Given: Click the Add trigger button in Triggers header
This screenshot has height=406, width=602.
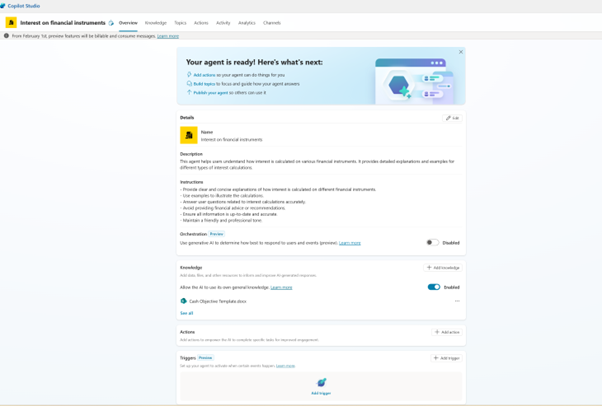Looking at the screenshot, I should pos(446,358).
